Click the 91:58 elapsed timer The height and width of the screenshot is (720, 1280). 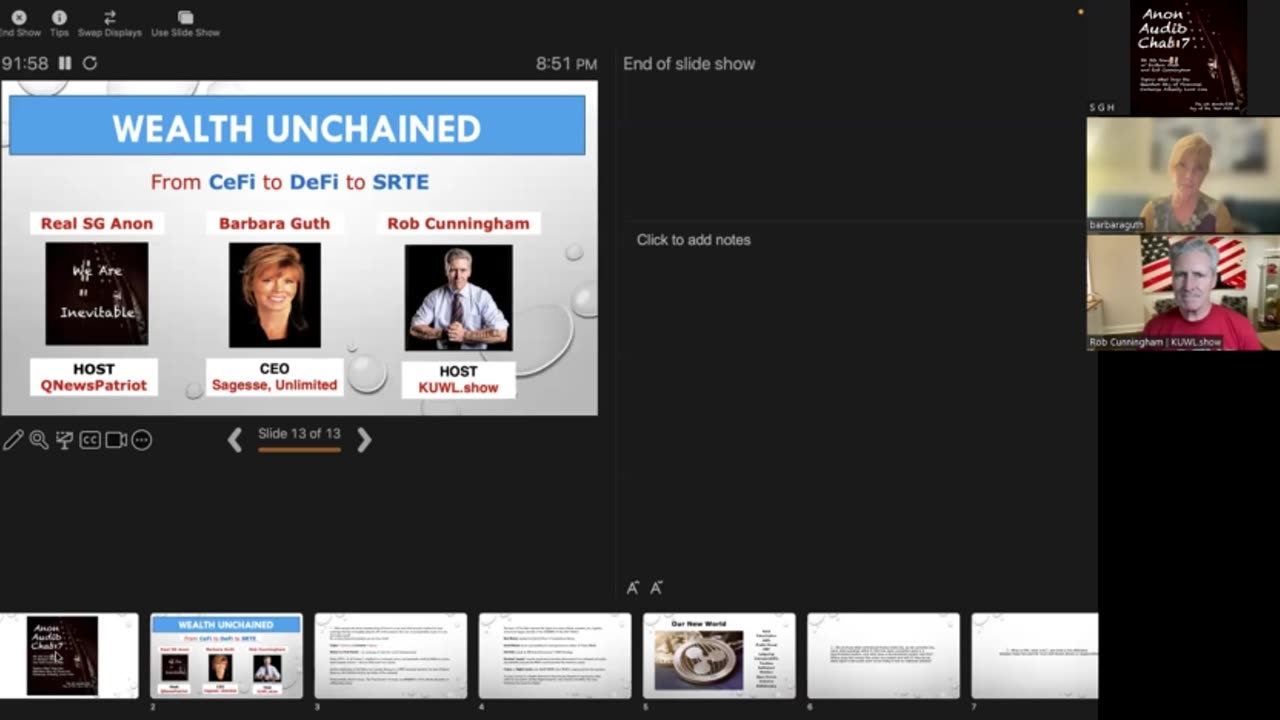tap(25, 63)
